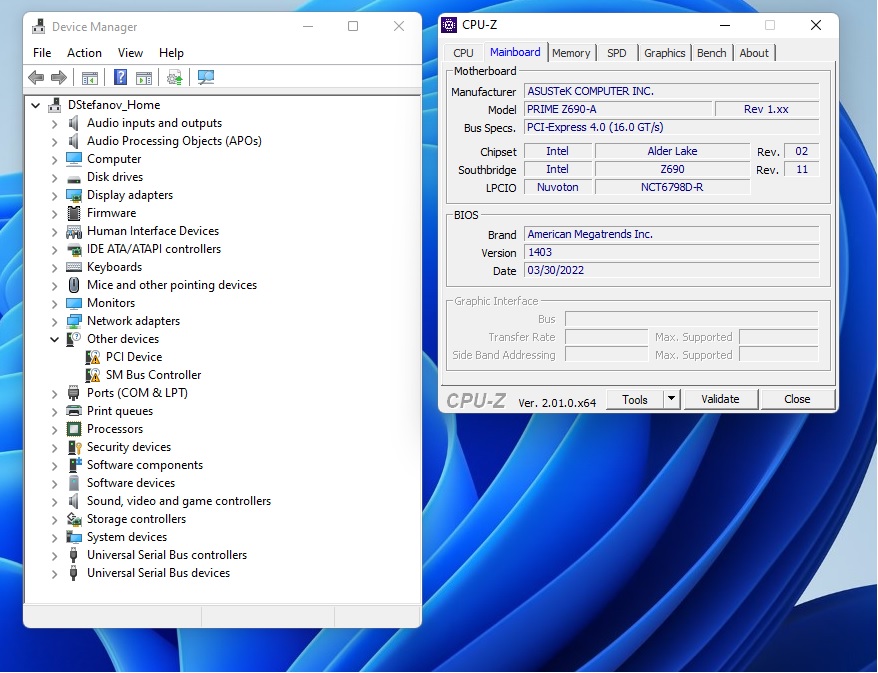
Task: Click the Human Interface Devices icon
Action: point(73,231)
